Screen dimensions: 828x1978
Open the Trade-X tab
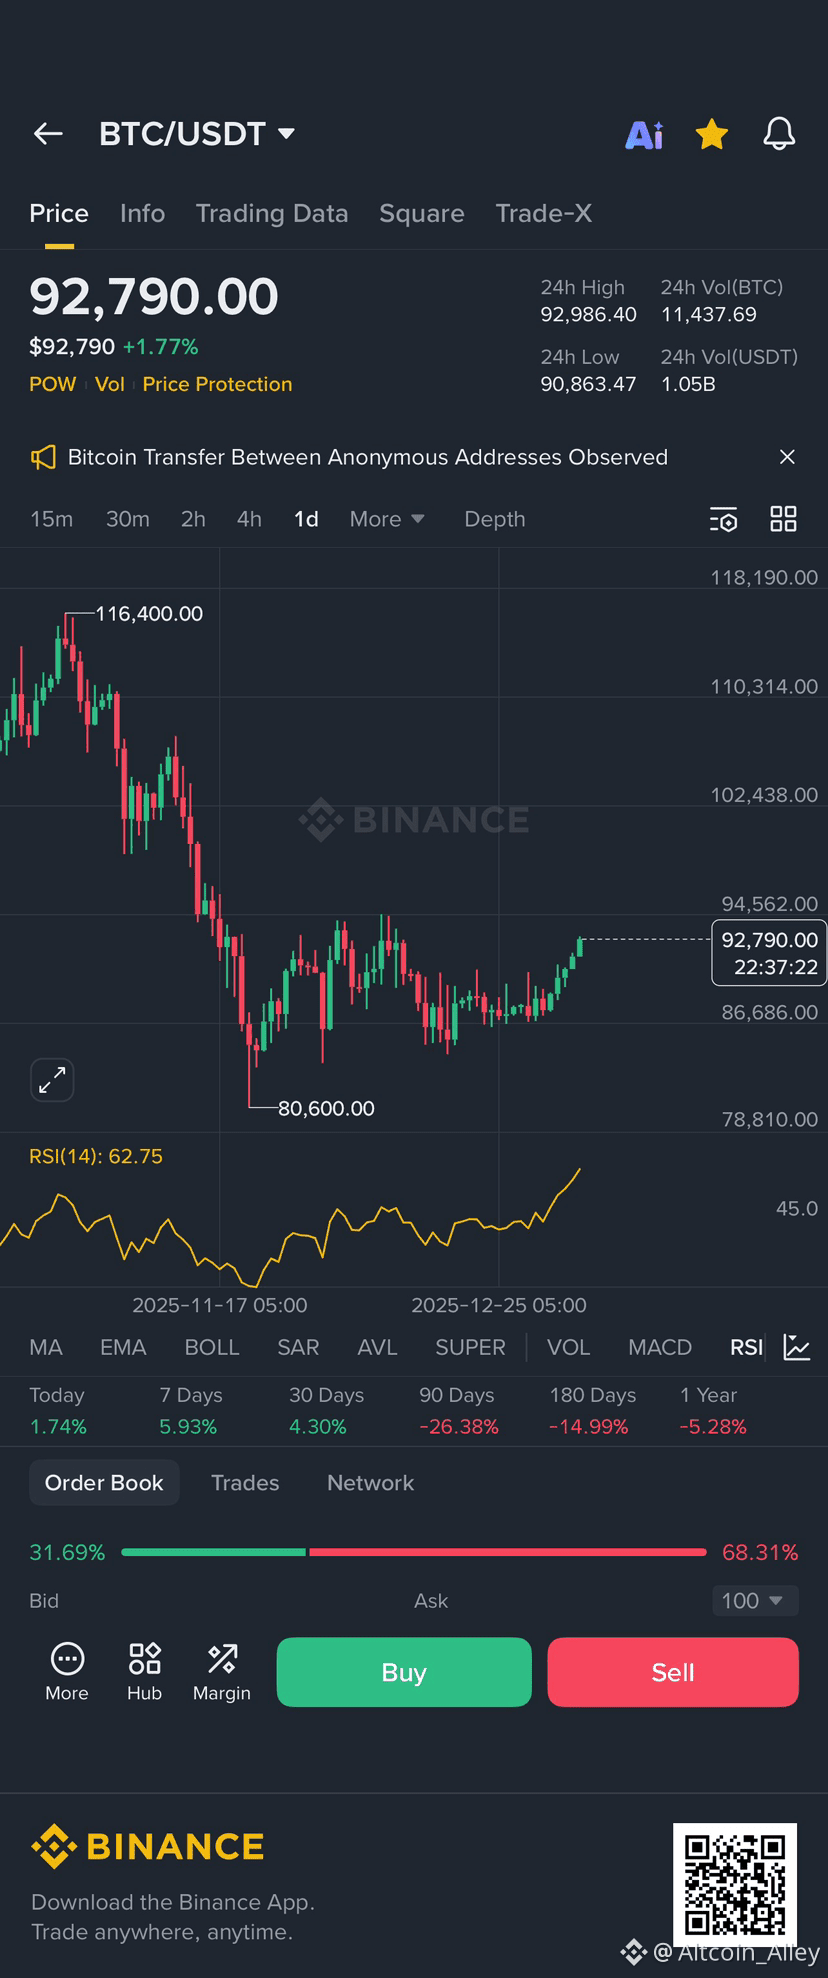[544, 213]
